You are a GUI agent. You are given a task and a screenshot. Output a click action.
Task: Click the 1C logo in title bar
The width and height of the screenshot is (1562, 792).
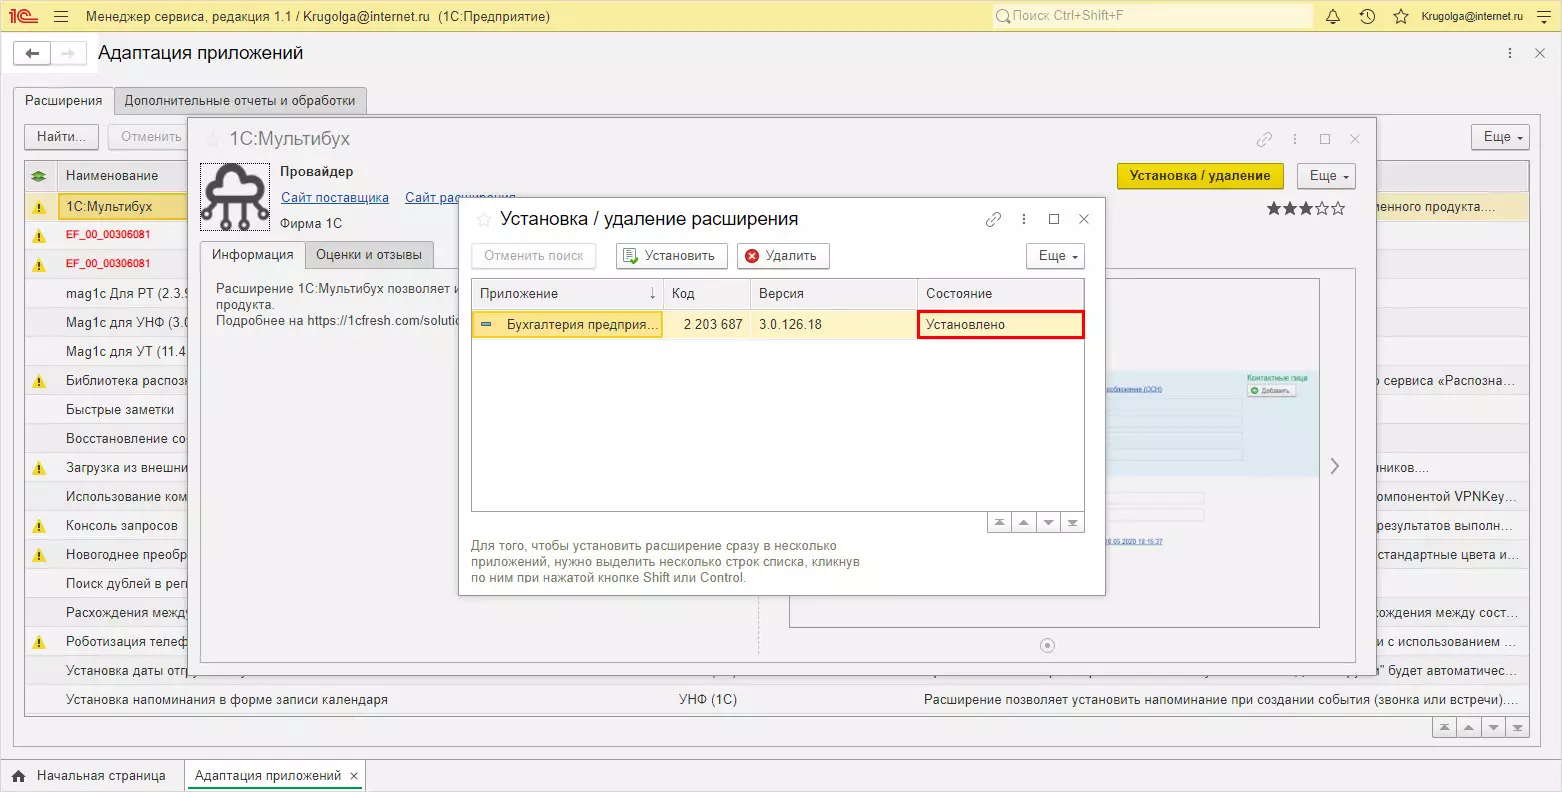(x=23, y=16)
